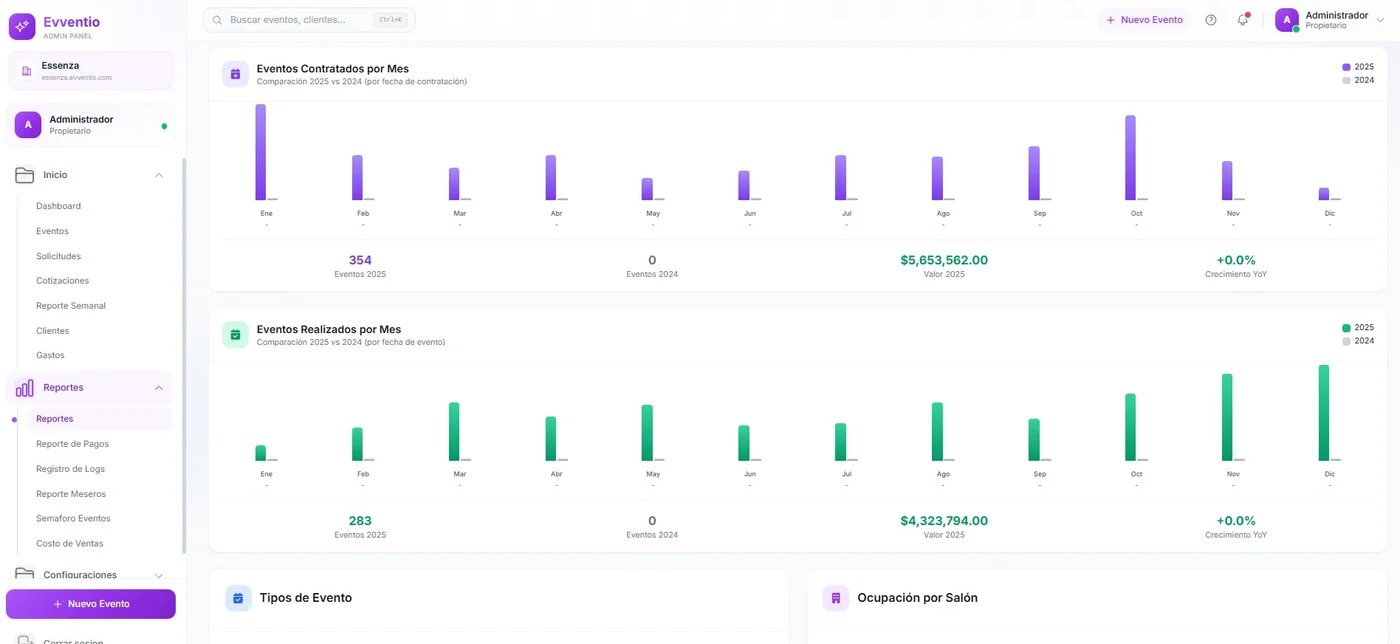Click the Eventos Contratados calendar icon
The image size is (1400, 644).
pyautogui.click(x=235, y=74)
